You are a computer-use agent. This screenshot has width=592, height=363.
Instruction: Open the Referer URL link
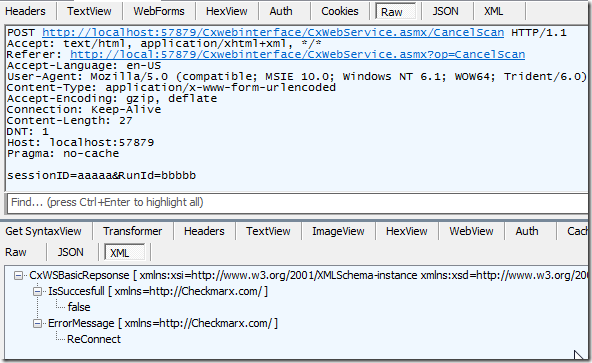point(298,54)
